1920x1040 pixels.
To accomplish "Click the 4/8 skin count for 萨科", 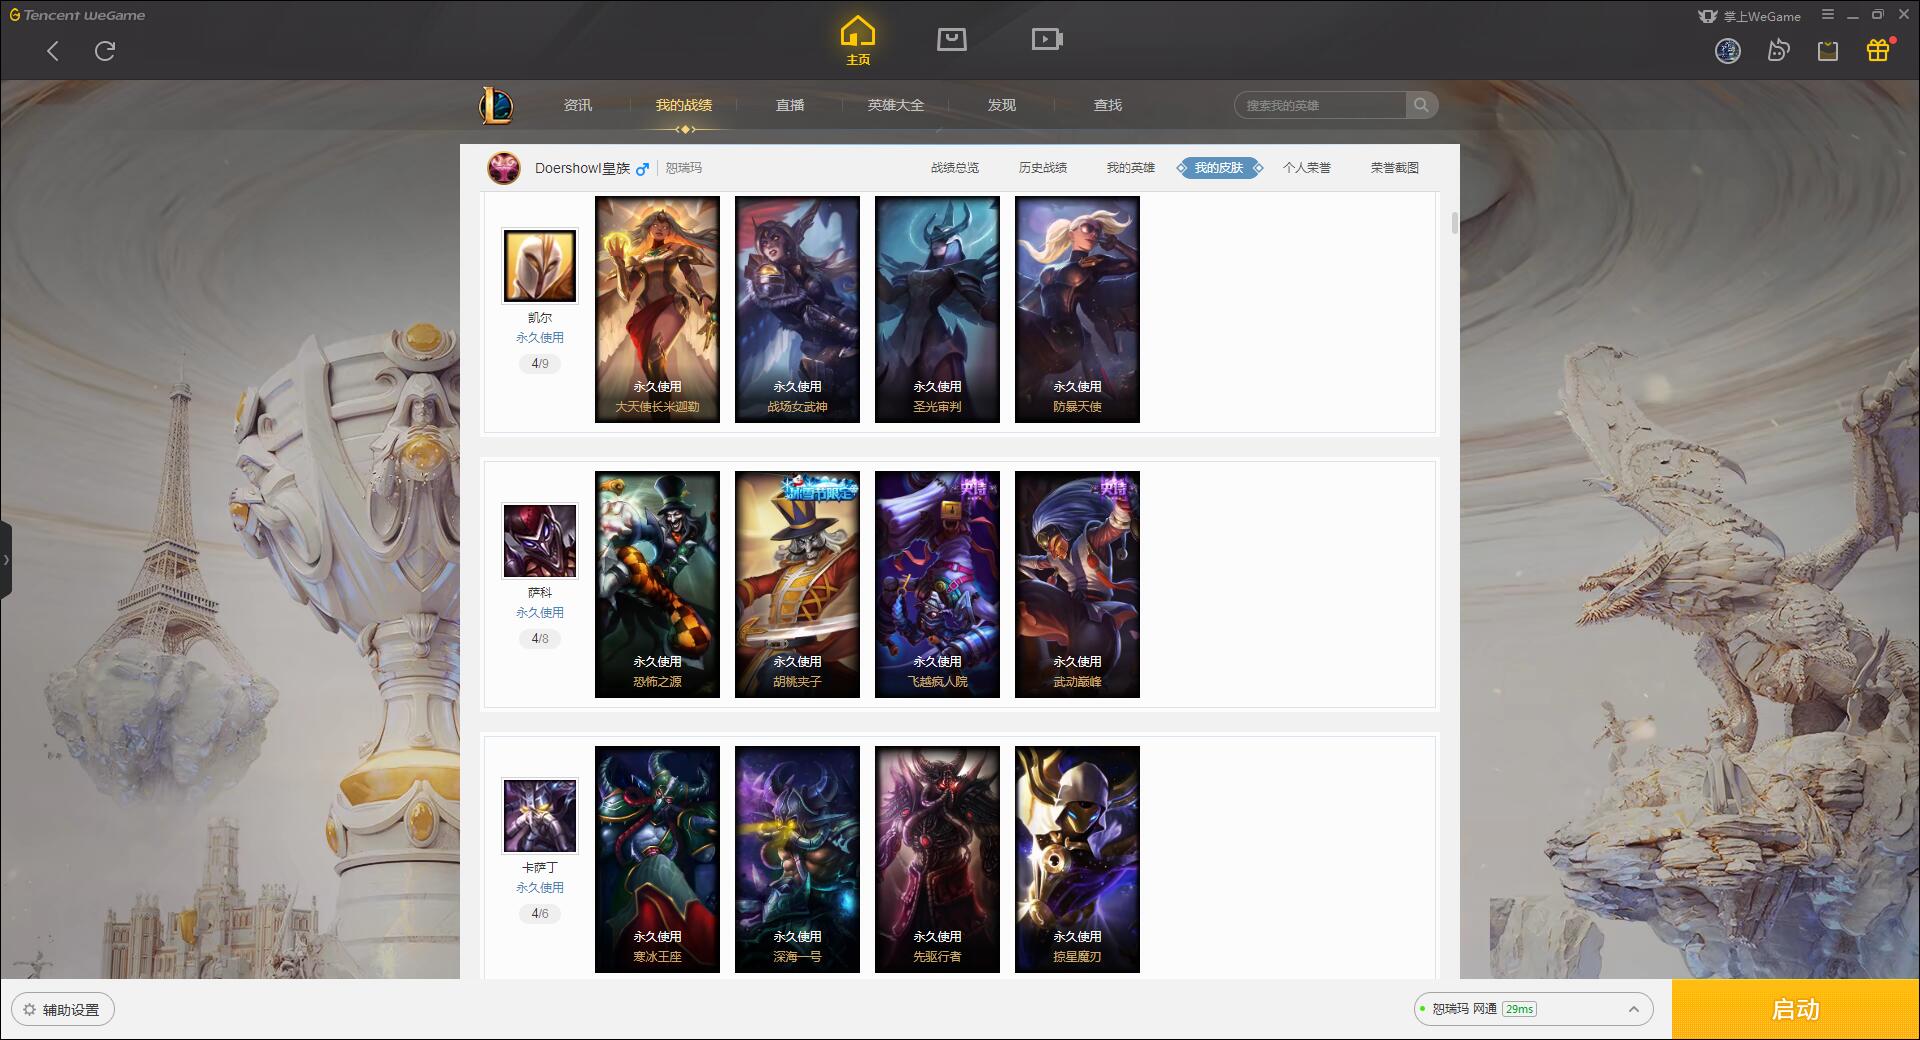I will point(540,639).
